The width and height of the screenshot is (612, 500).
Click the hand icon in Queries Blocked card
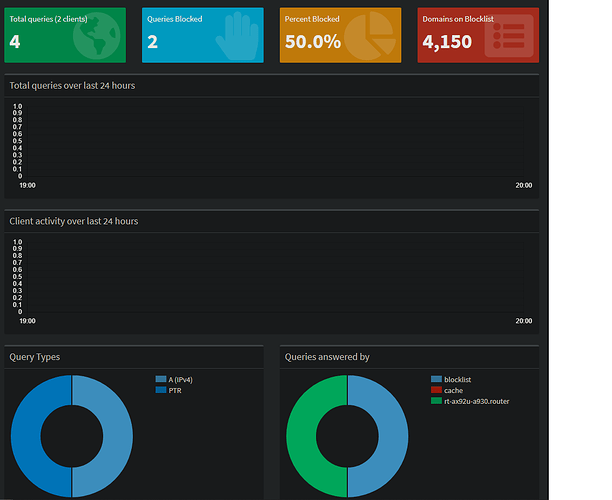238,36
